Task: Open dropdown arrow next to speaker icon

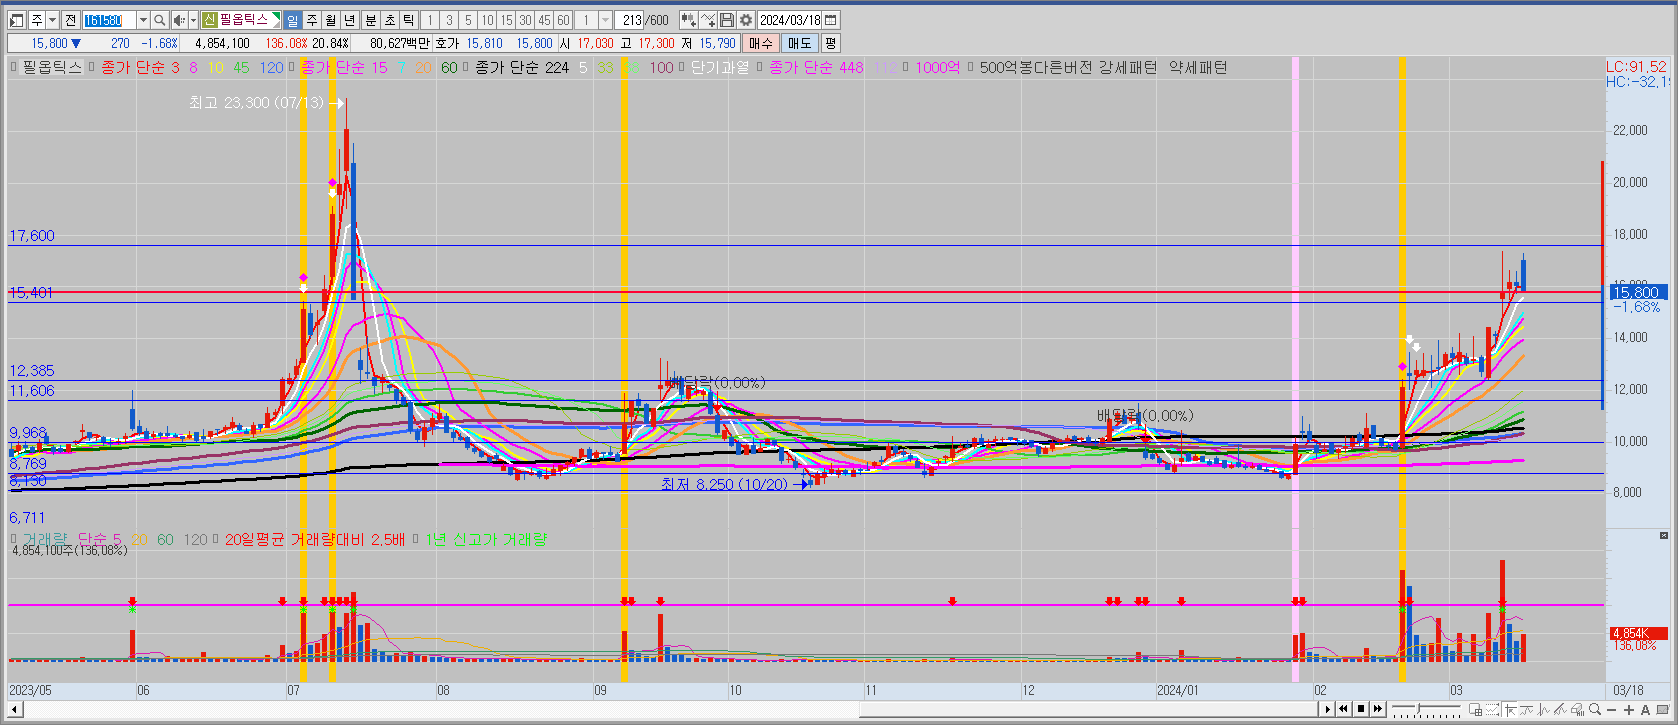Action: (192, 20)
